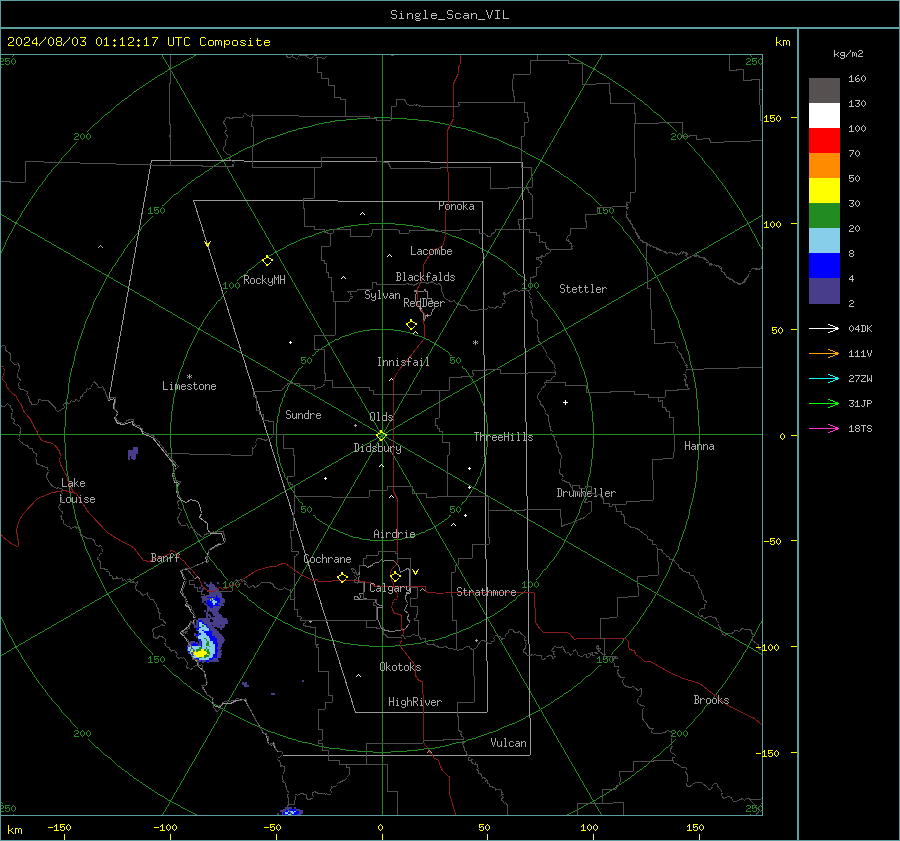Click the Banff town label
The width and height of the screenshot is (900, 841).
(165, 557)
